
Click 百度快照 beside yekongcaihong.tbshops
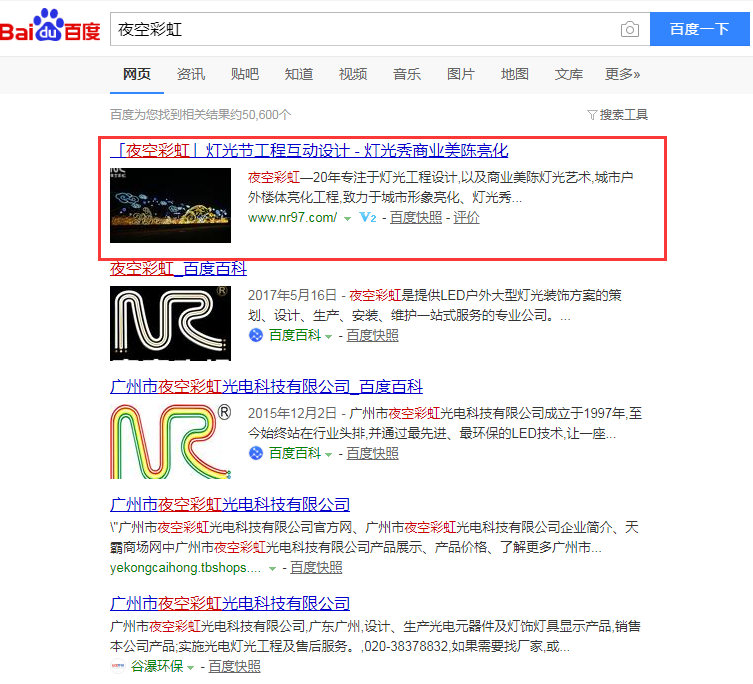tap(316, 568)
